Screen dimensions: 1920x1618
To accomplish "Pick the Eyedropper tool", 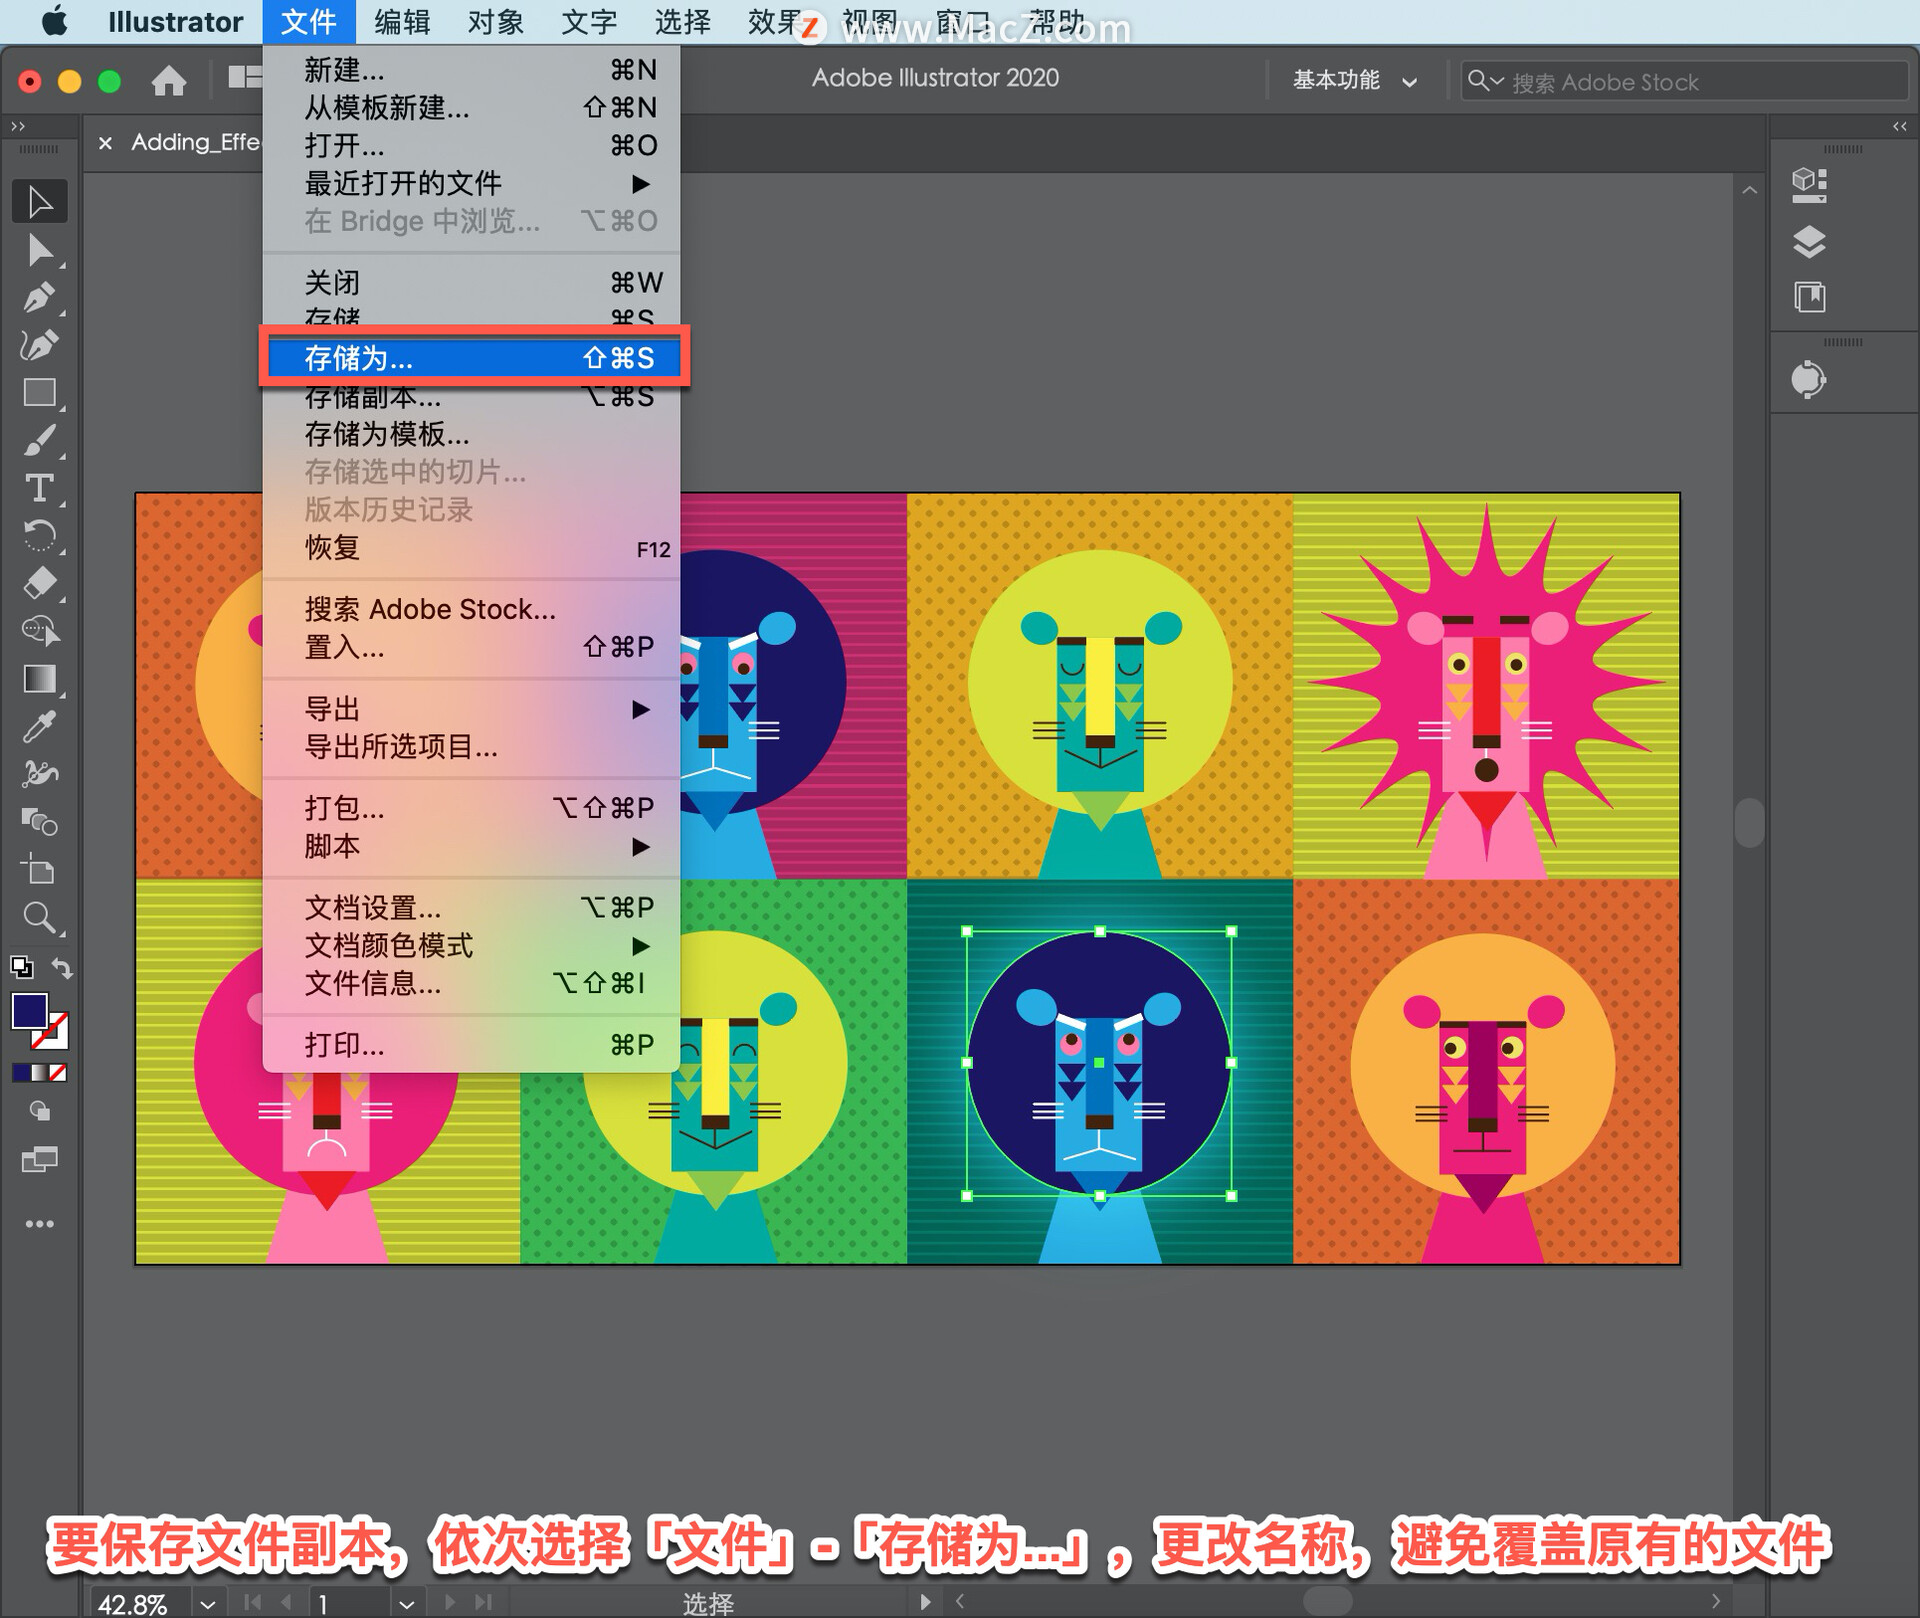I will click(x=40, y=728).
